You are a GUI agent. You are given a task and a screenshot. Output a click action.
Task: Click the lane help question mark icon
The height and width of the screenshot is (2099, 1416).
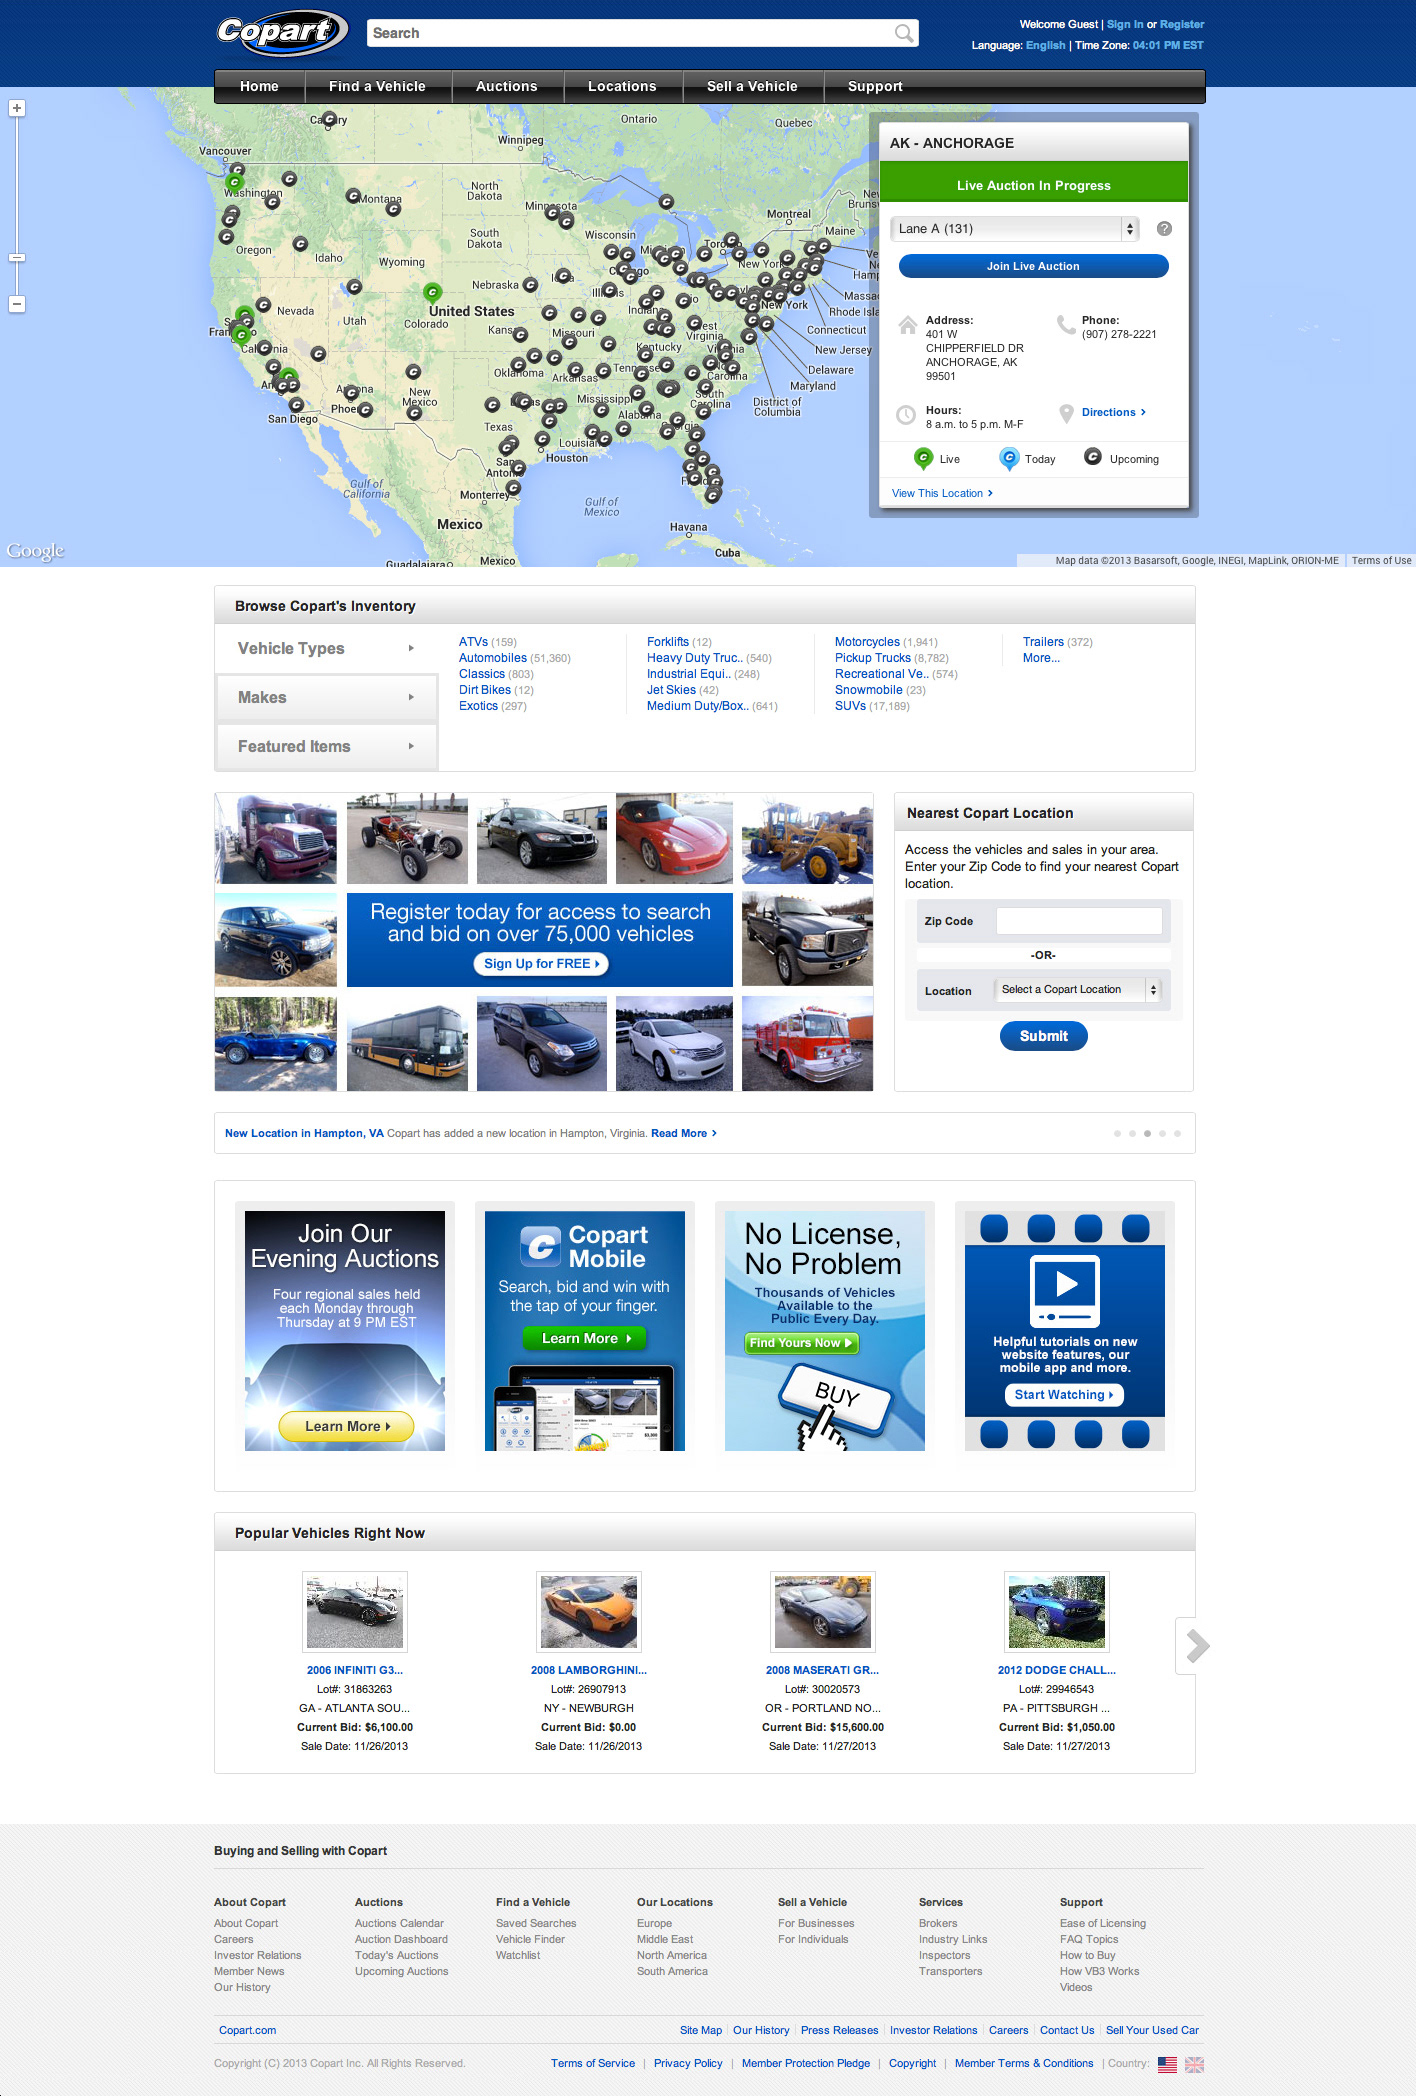[x=1164, y=229]
